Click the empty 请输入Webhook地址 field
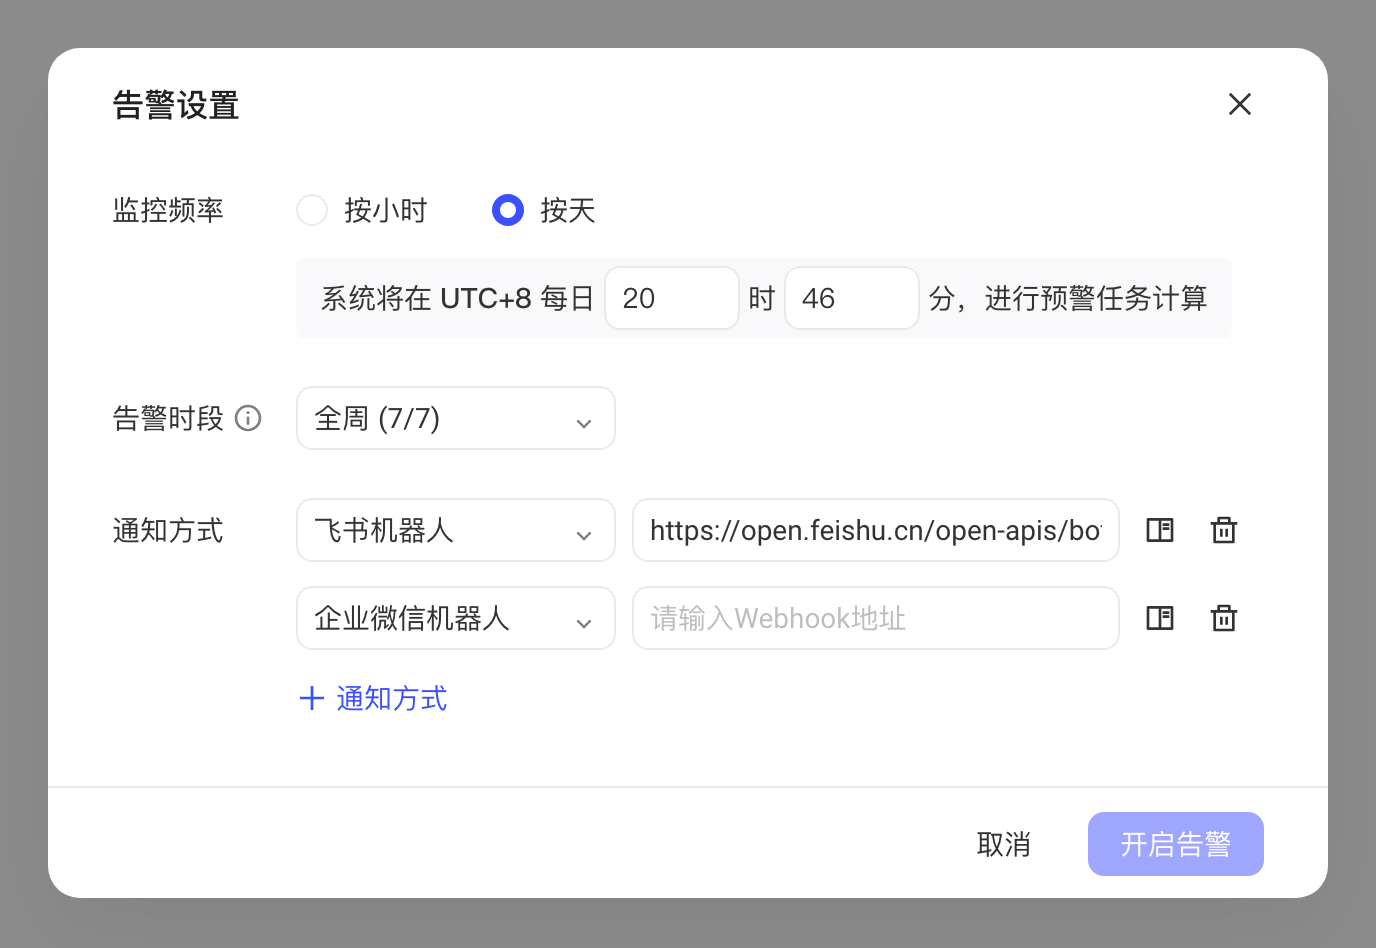The height and width of the screenshot is (948, 1376). pos(876,618)
